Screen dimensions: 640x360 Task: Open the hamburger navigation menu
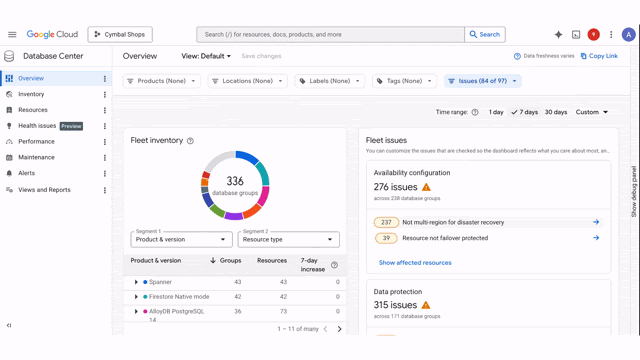coord(12,35)
